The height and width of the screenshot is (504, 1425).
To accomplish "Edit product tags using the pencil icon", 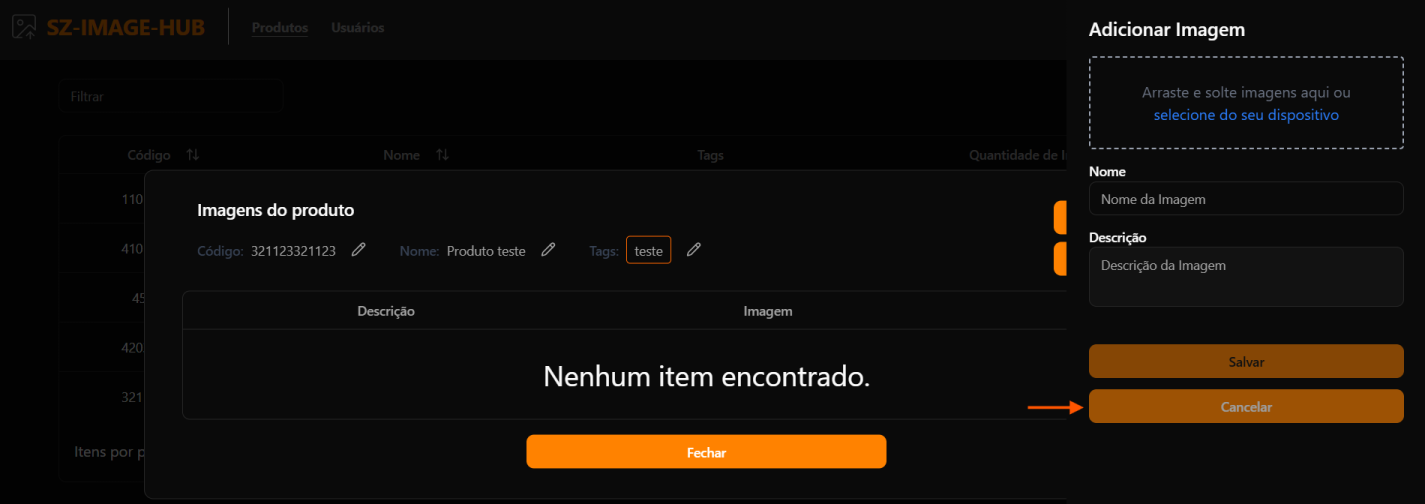I will click(x=693, y=250).
